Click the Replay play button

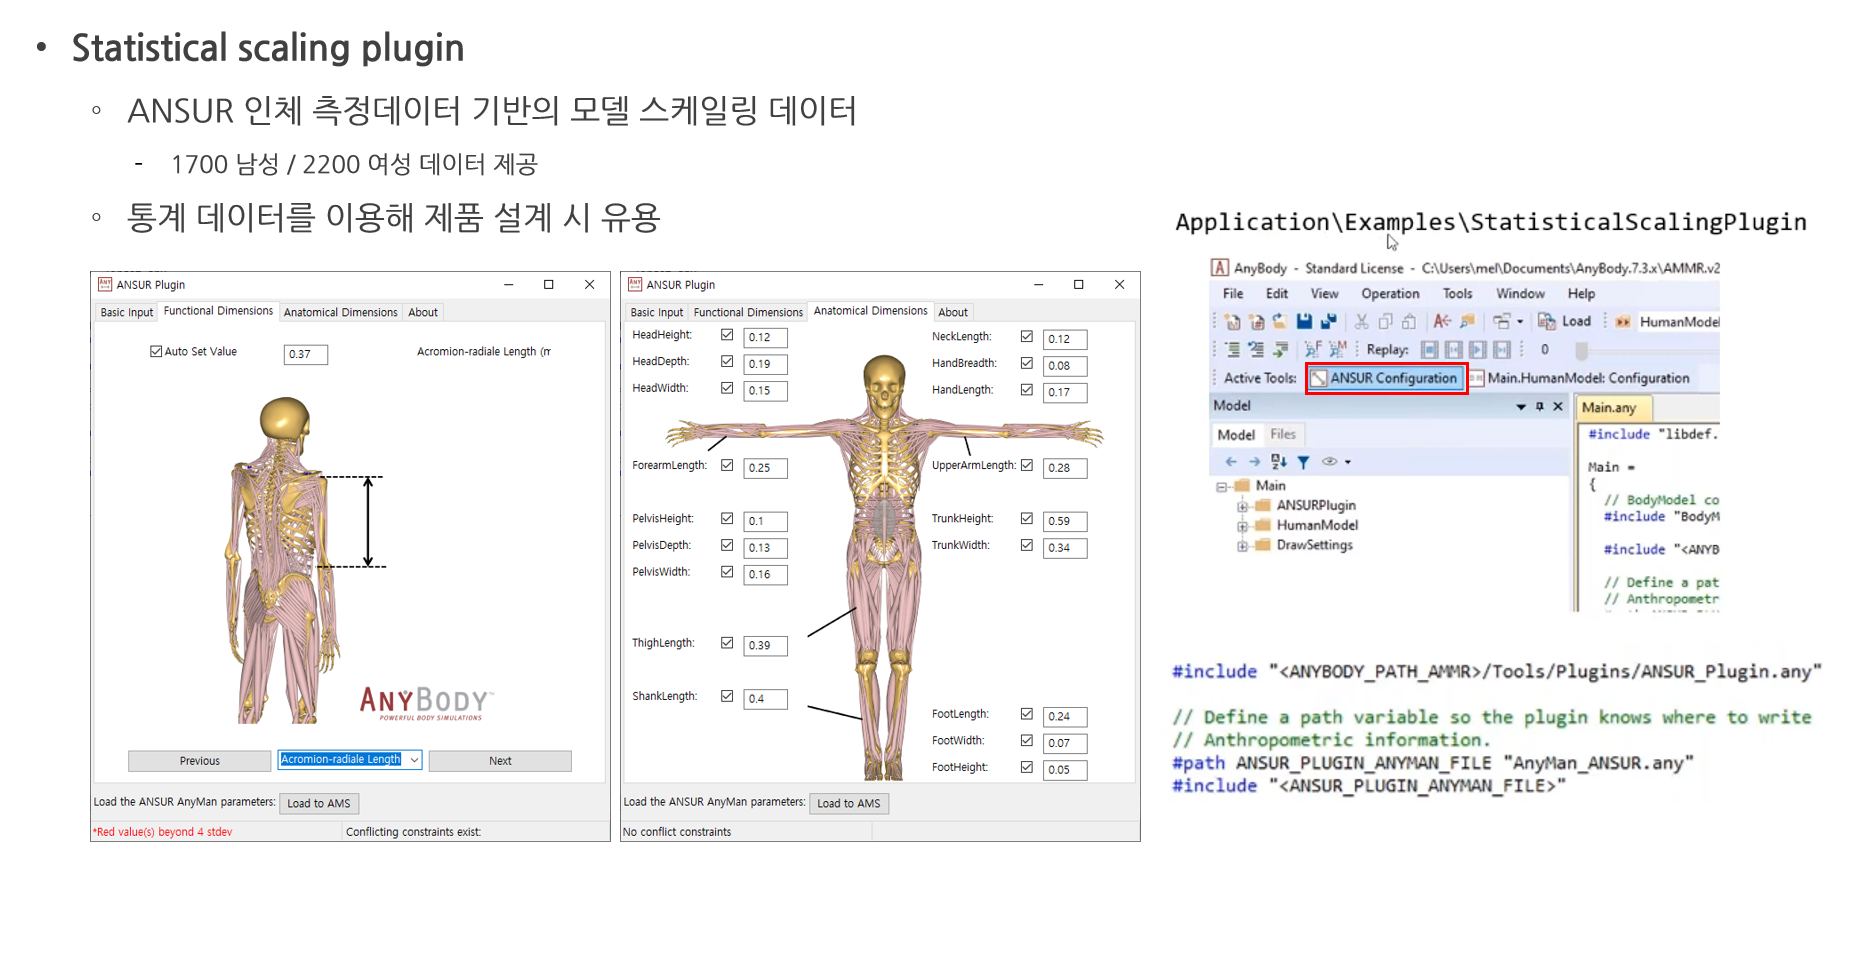[x=1478, y=350]
